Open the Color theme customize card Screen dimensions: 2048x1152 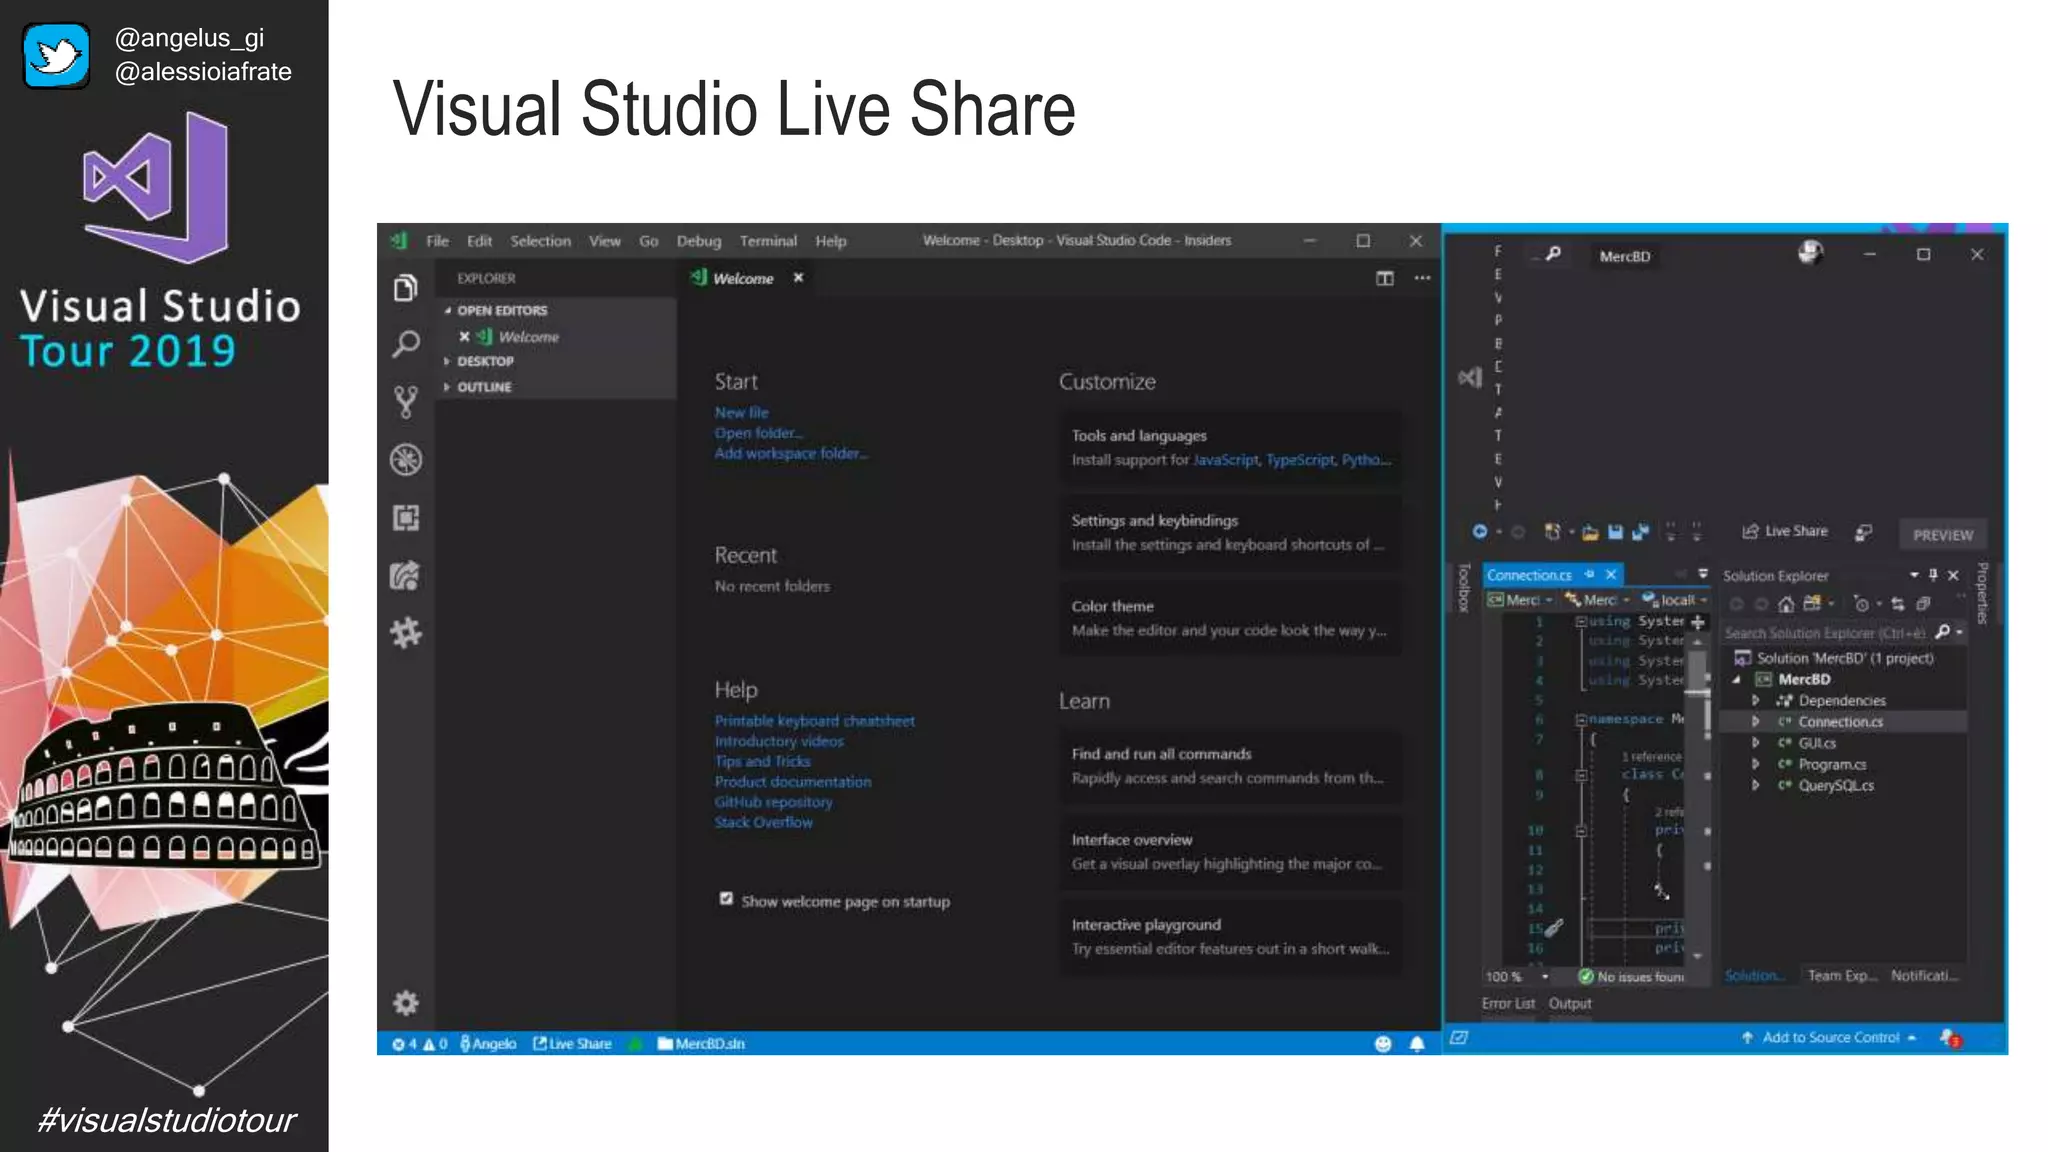coord(1230,618)
